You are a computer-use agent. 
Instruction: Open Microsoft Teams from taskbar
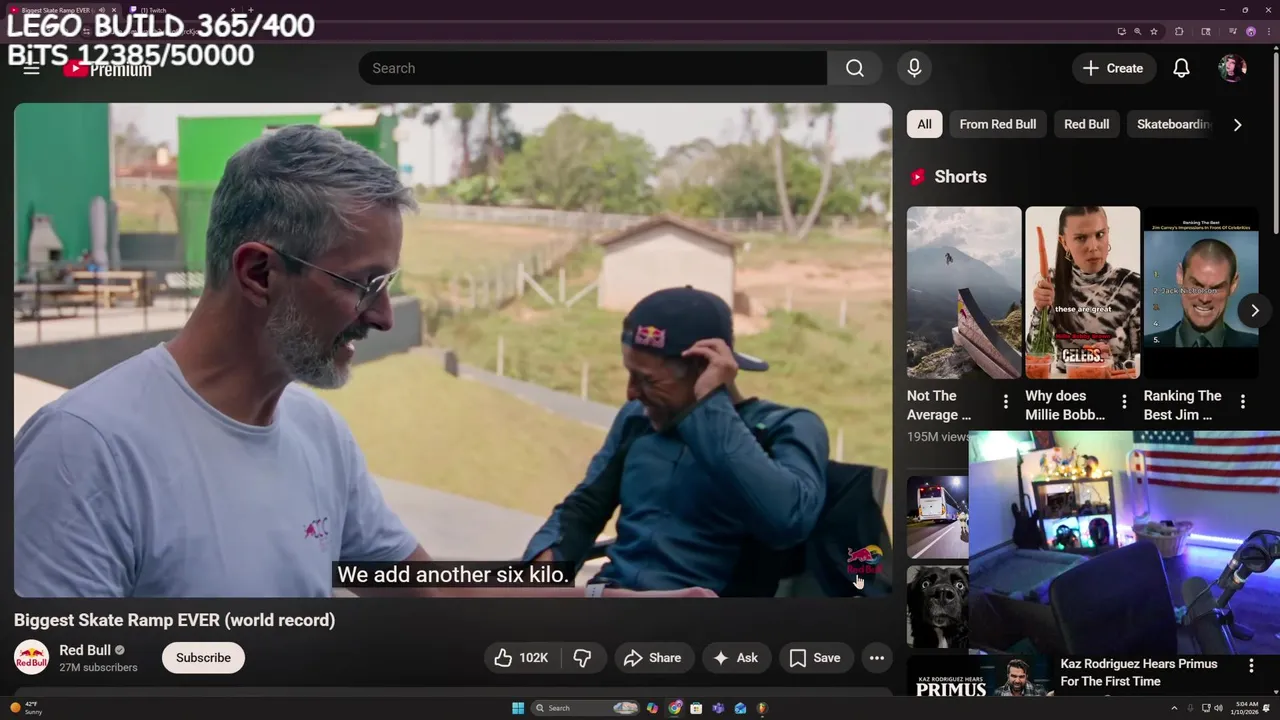click(x=718, y=708)
